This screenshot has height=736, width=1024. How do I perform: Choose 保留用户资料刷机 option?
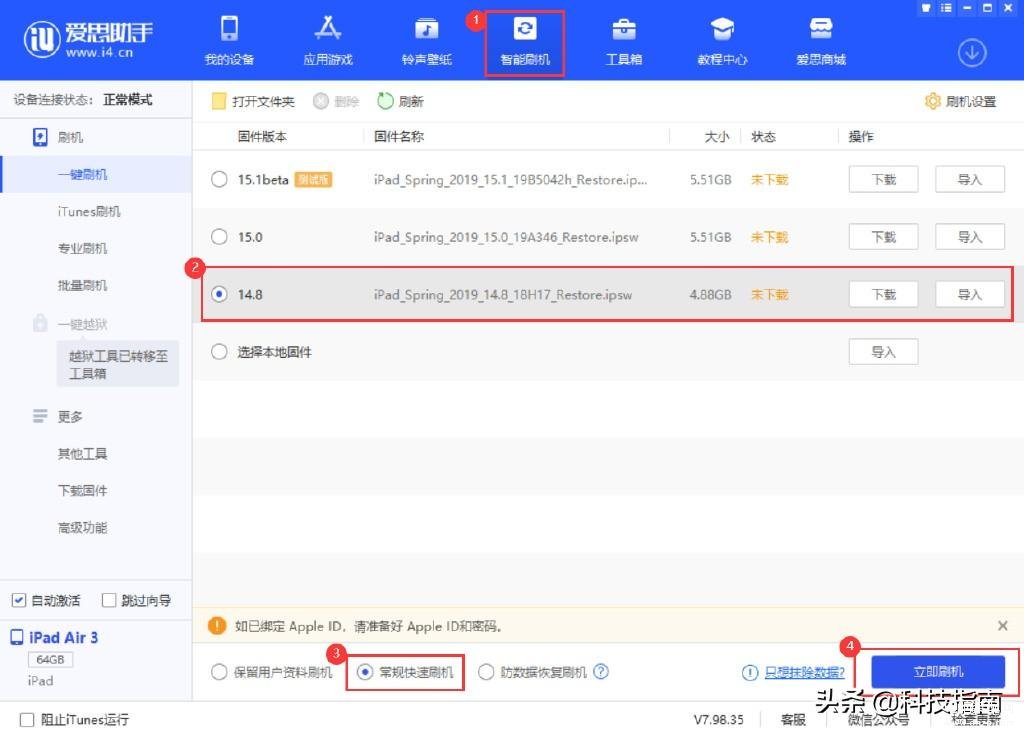click(219, 671)
